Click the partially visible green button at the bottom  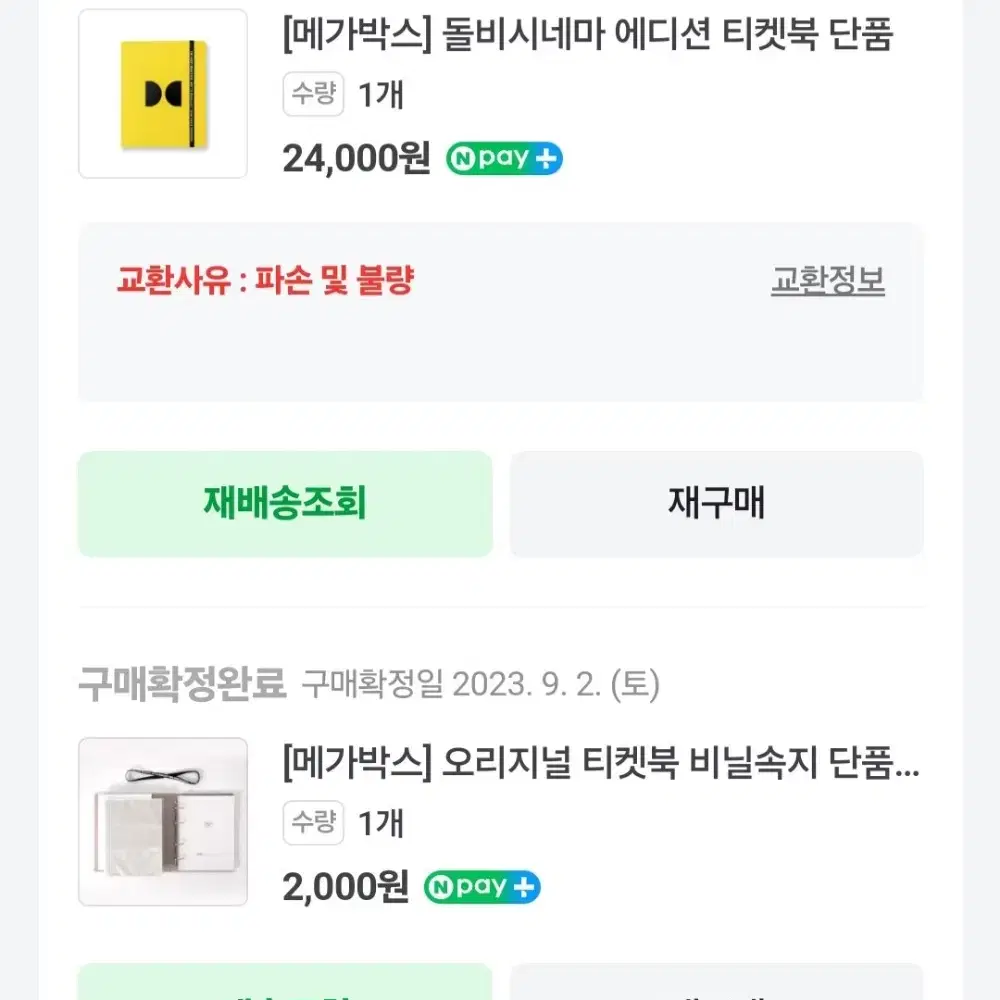pos(285,982)
